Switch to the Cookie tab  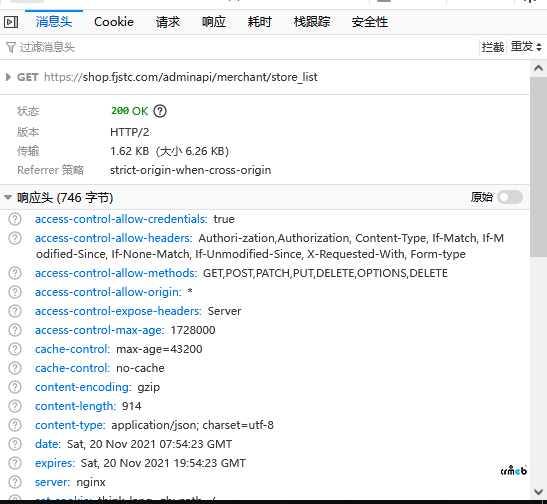click(x=114, y=22)
